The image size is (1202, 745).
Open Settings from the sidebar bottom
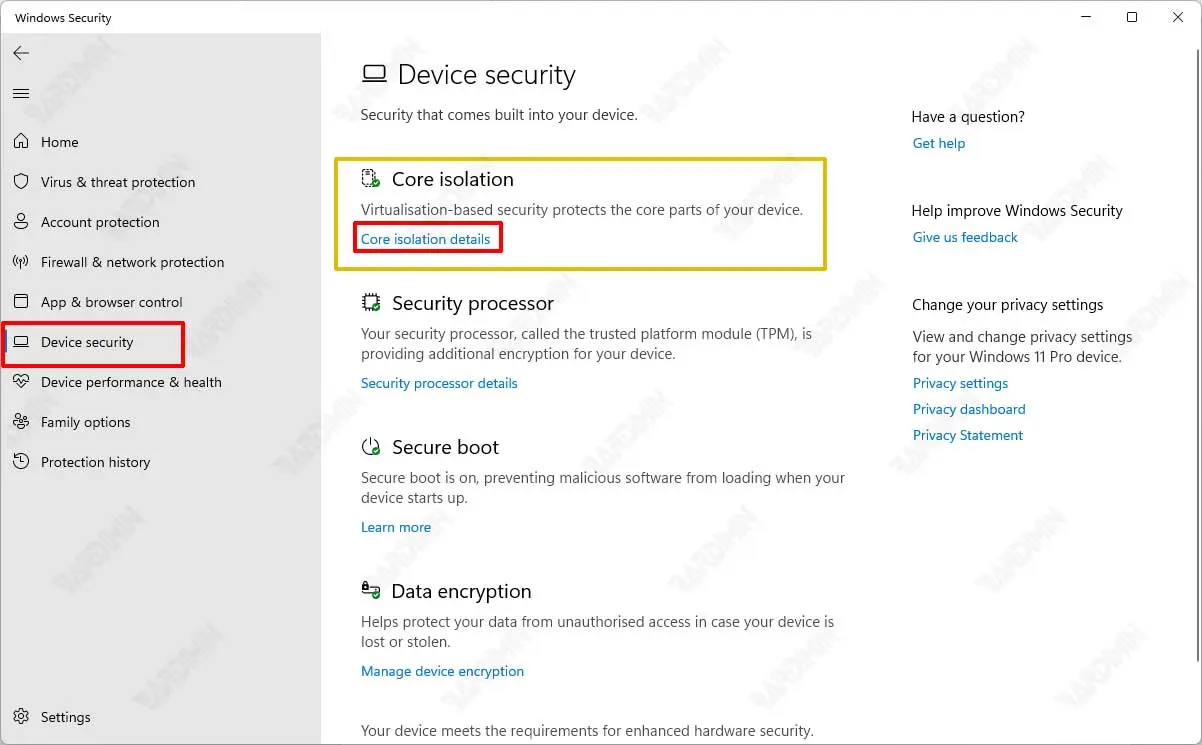65,717
